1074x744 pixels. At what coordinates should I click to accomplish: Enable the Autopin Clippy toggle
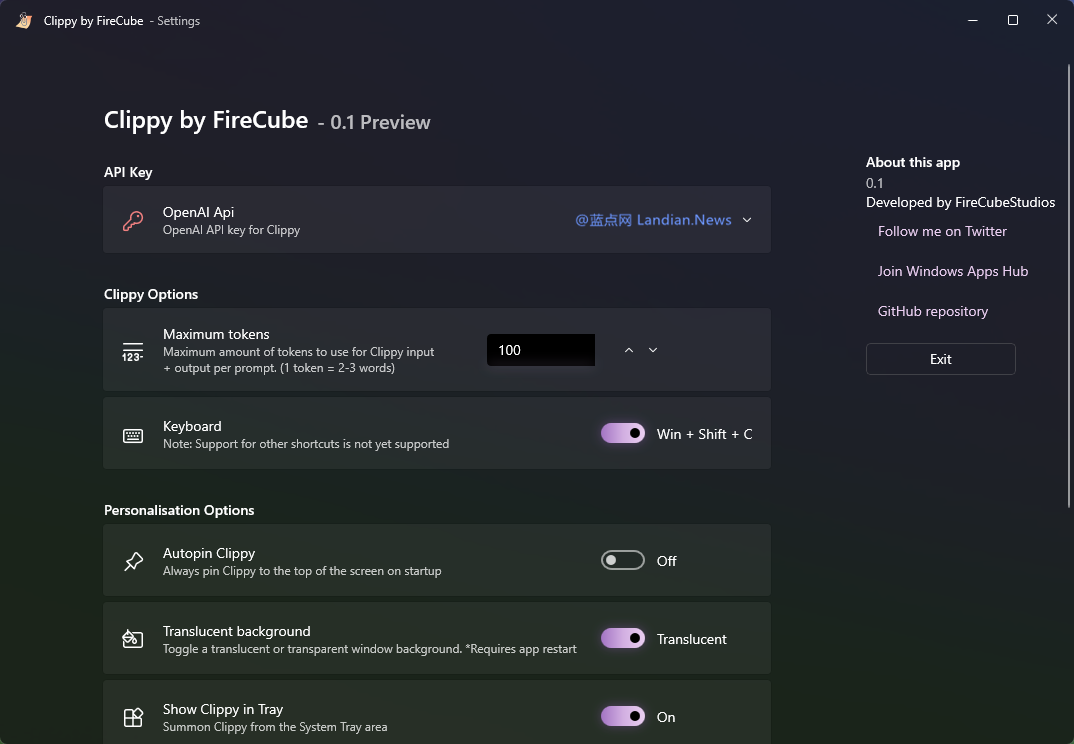[623, 561]
